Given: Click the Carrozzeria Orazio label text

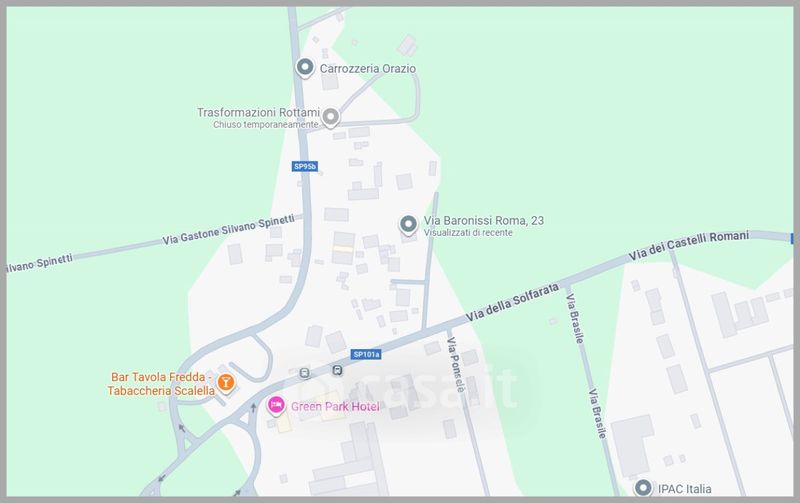Looking at the screenshot, I should [368, 68].
